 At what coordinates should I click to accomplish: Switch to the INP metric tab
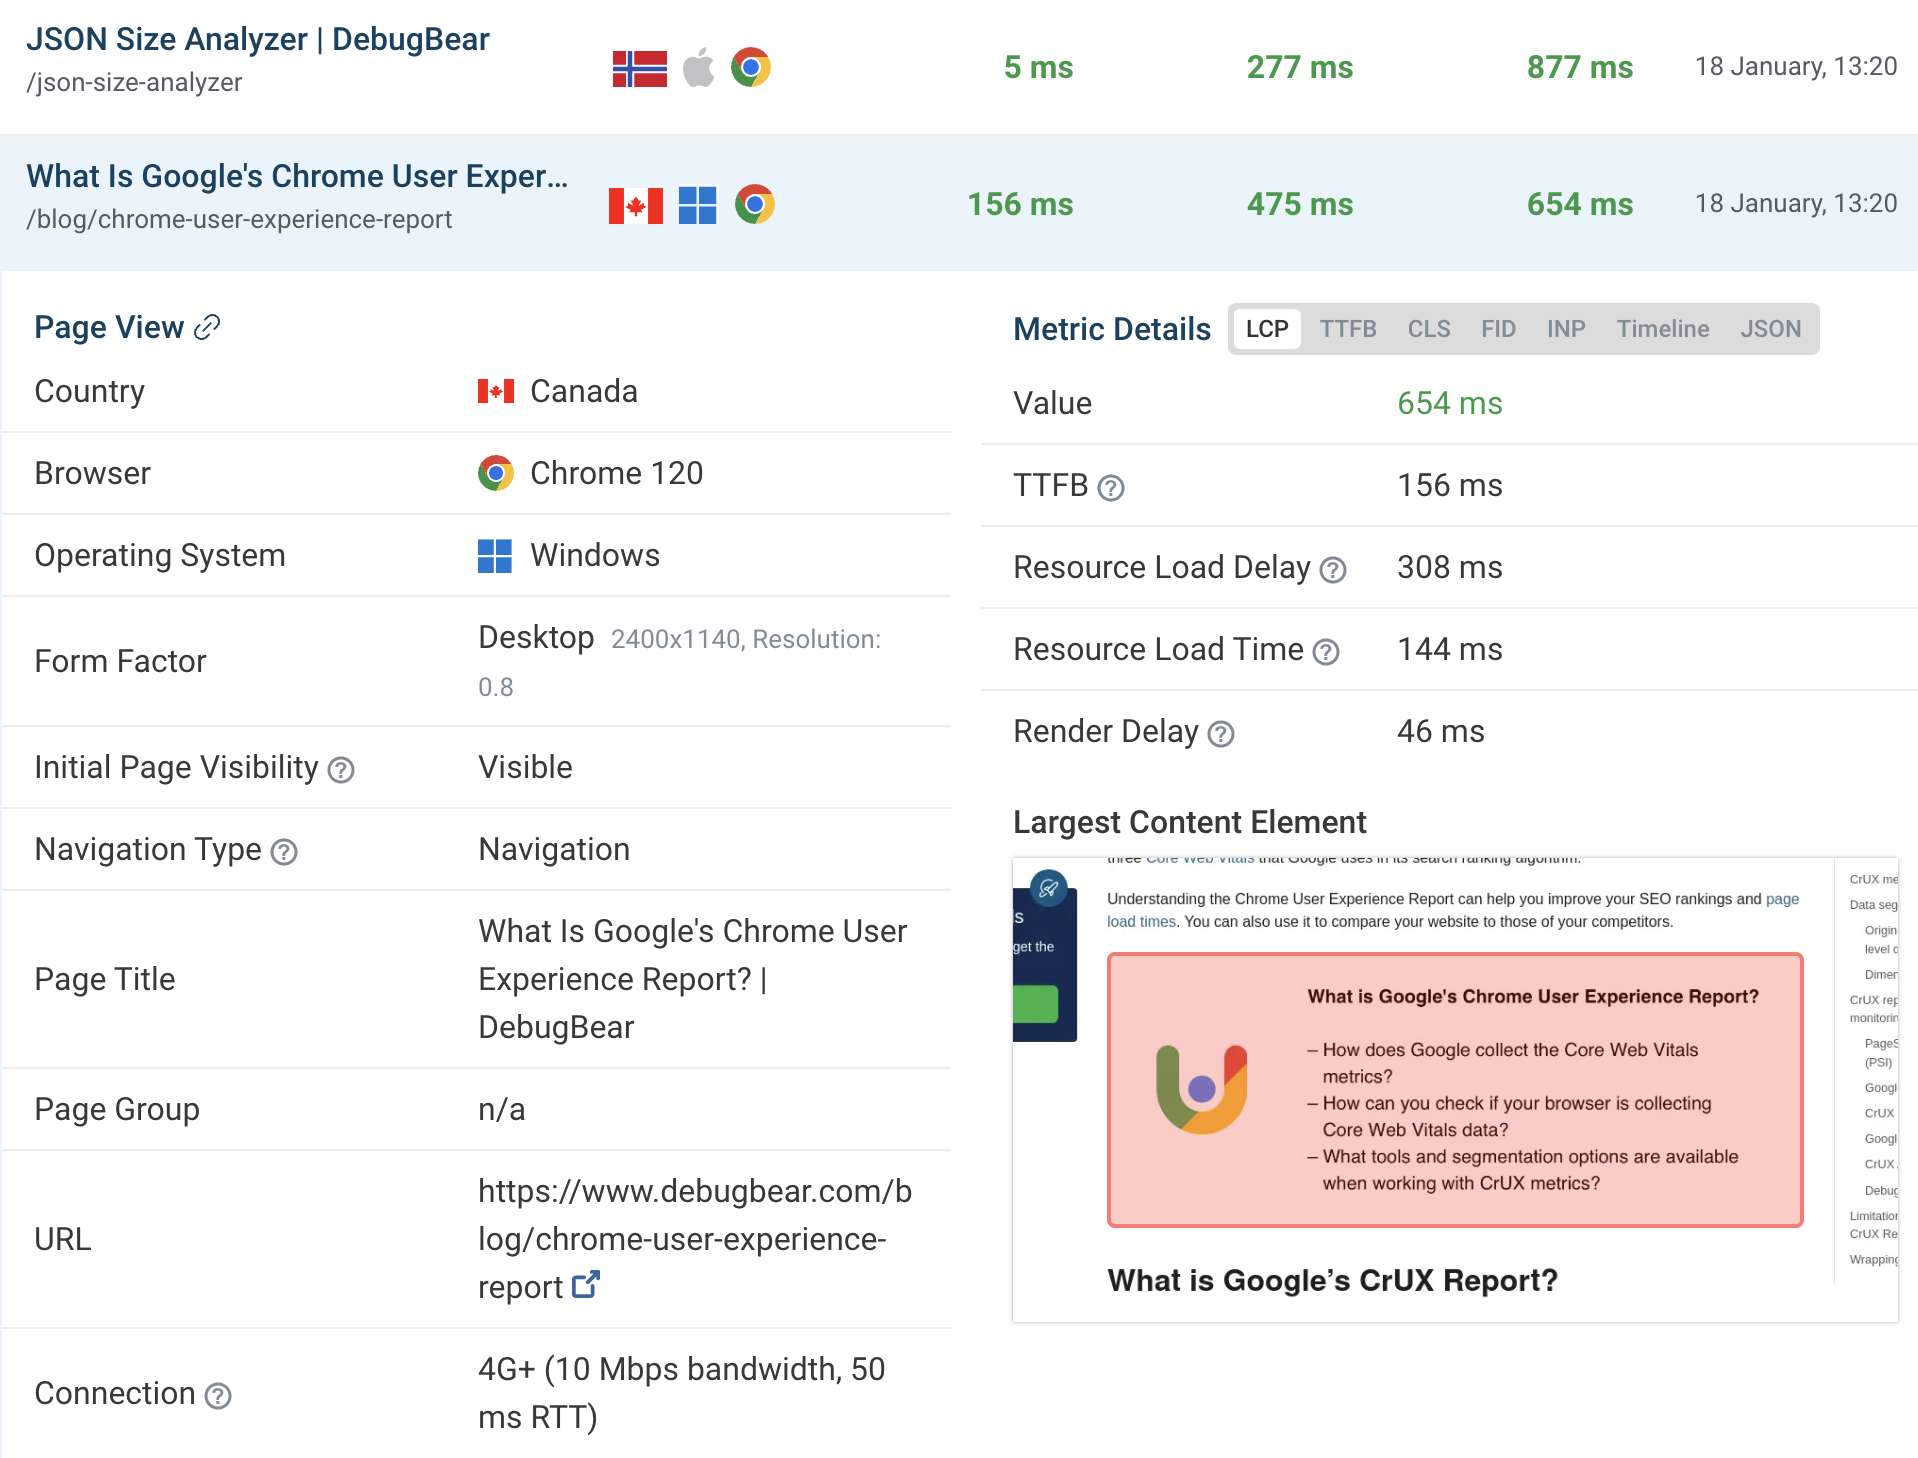tap(1566, 329)
